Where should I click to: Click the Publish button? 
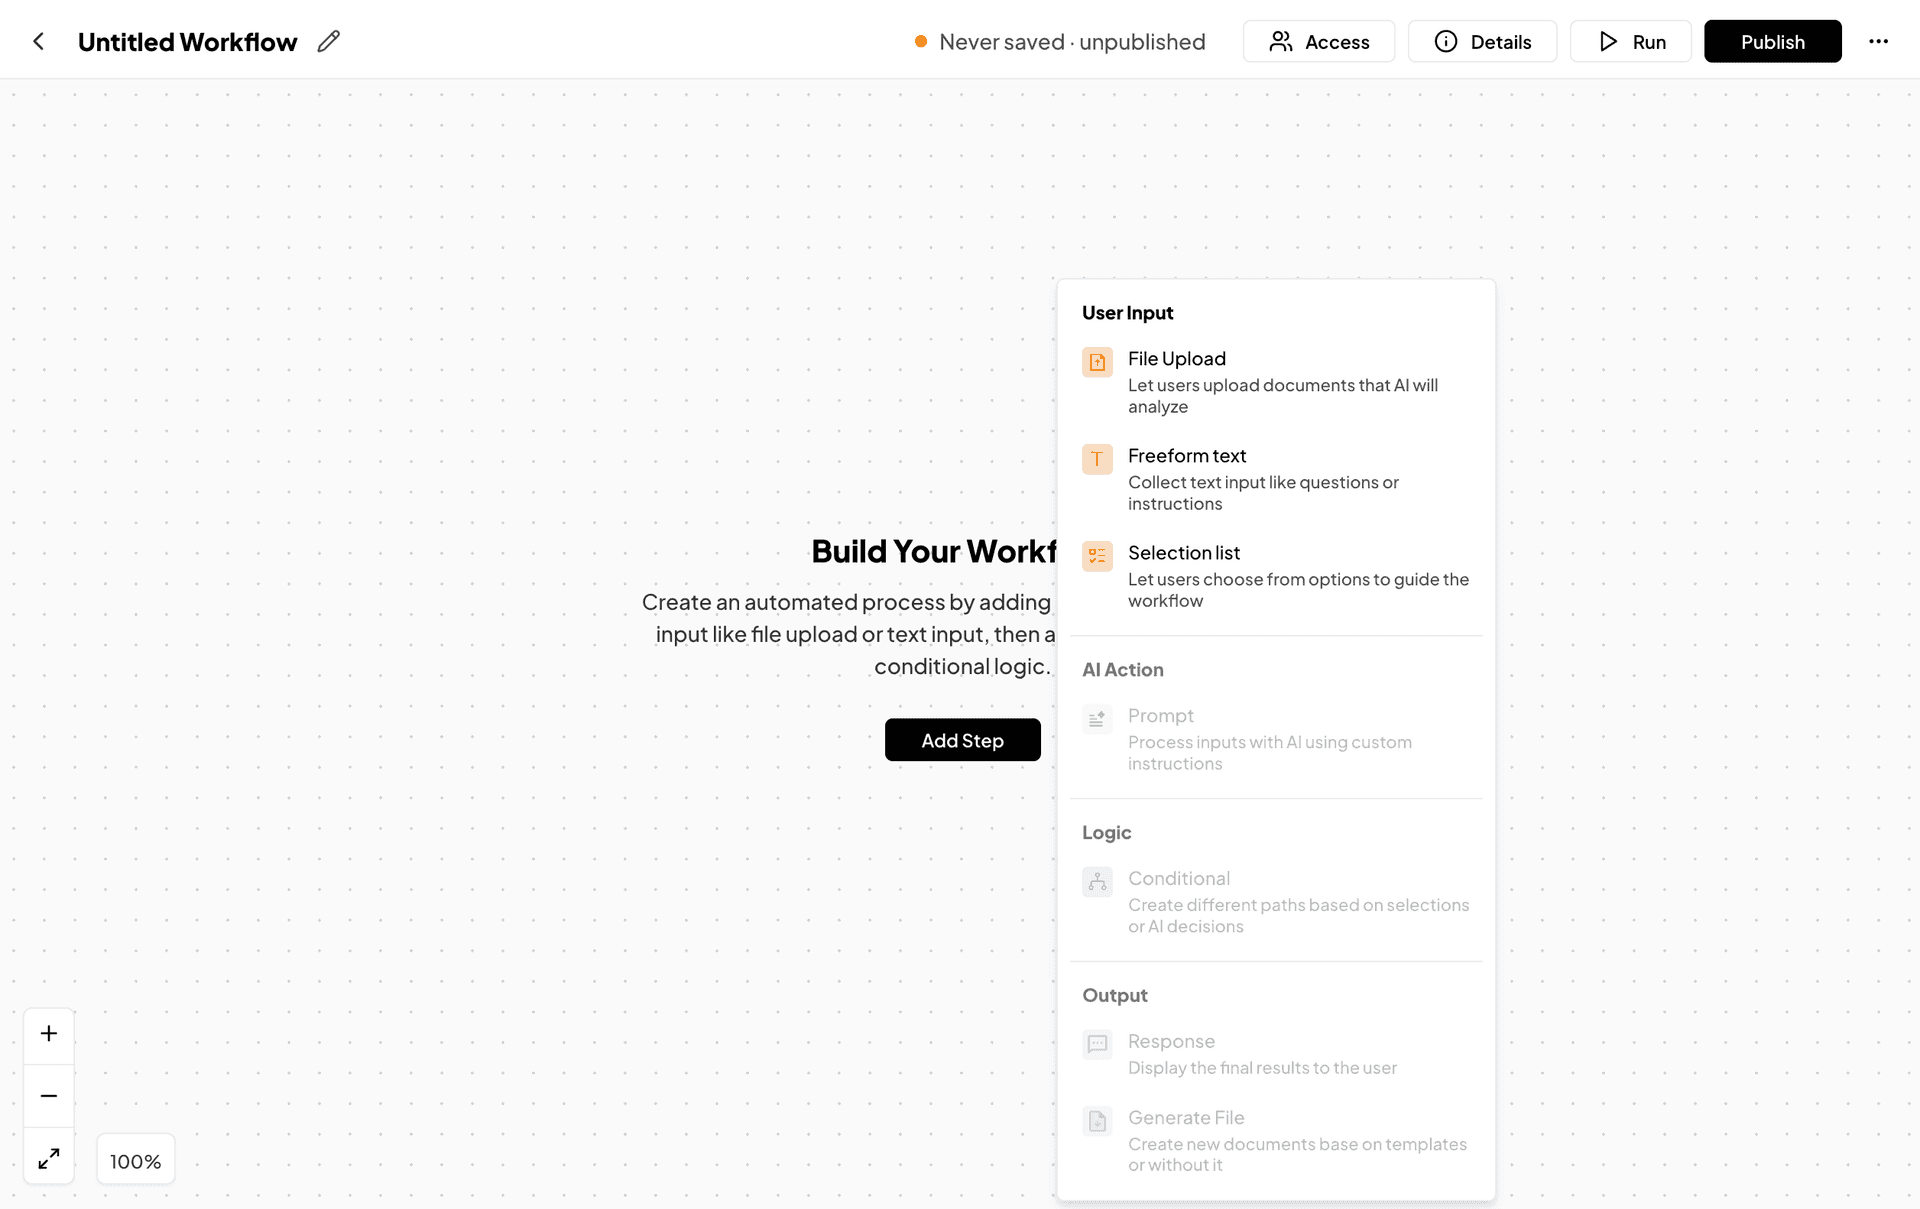pyautogui.click(x=1772, y=41)
